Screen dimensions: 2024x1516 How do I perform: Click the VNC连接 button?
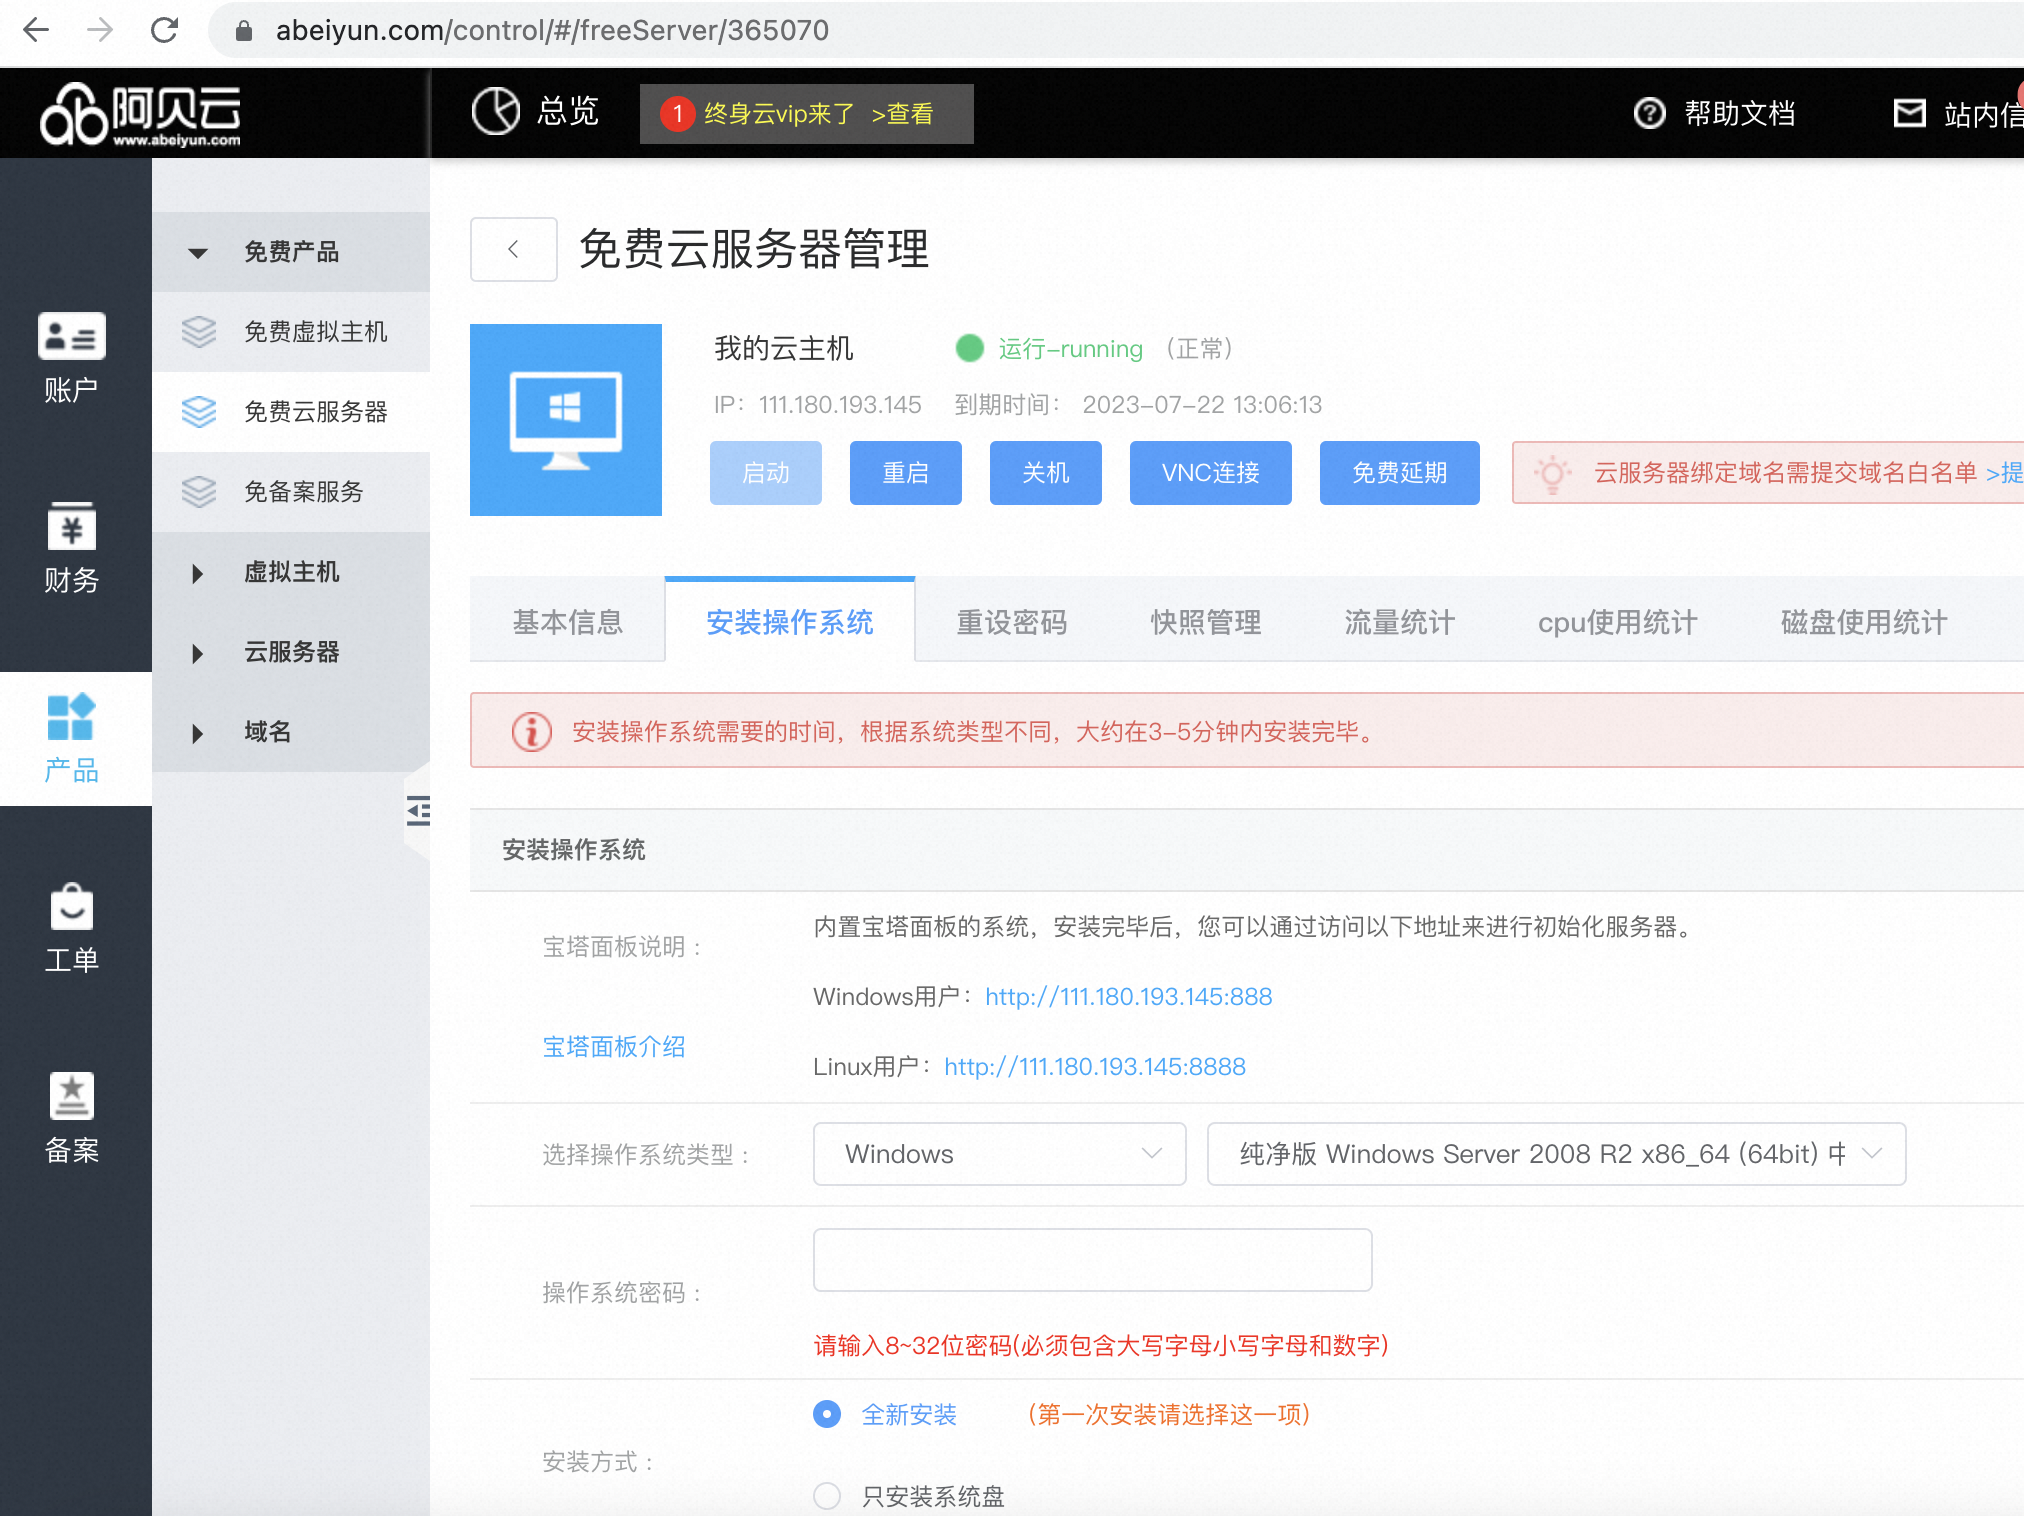tap(1210, 473)
